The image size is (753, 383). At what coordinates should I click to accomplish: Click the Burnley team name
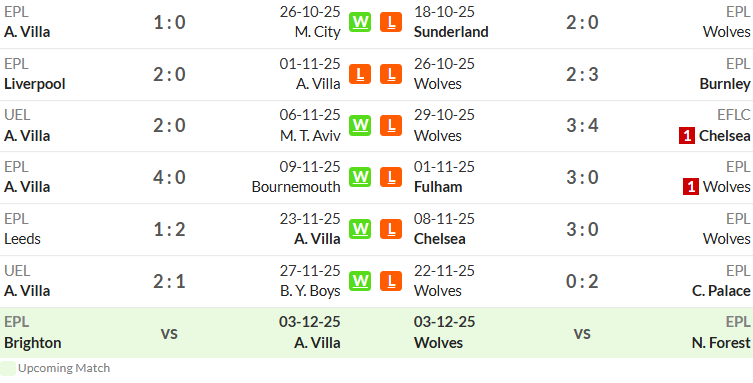tap(725, 84)
